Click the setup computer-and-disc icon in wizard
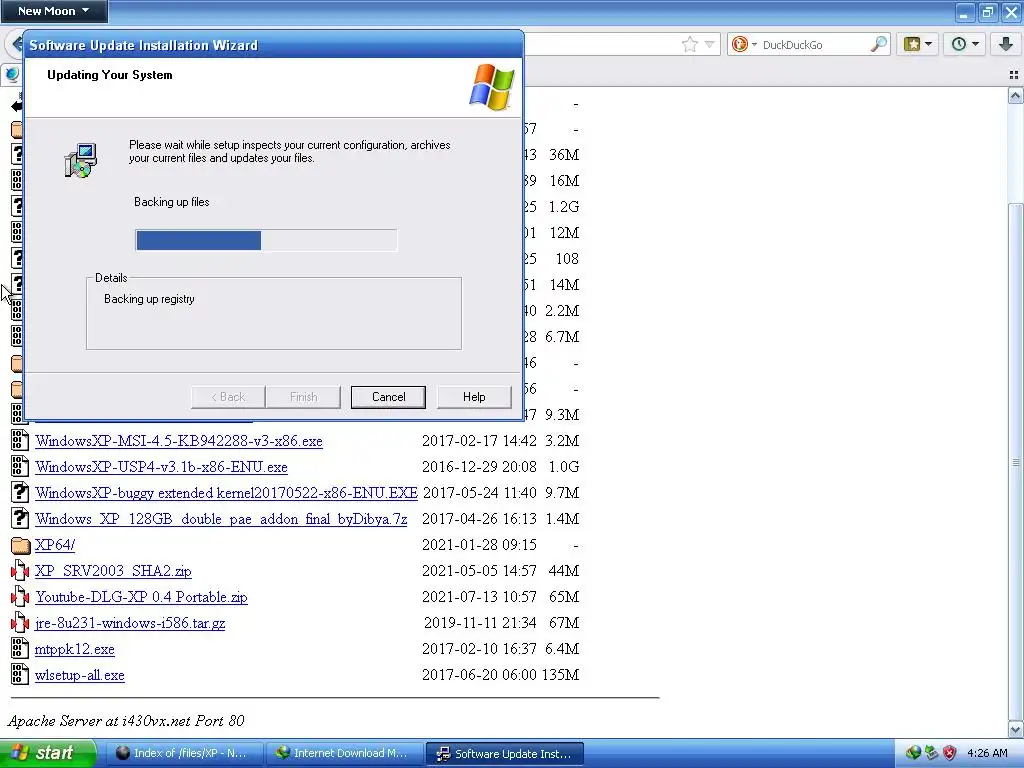The height and width of the screenshot is (768, 1024). pos(81,160)
